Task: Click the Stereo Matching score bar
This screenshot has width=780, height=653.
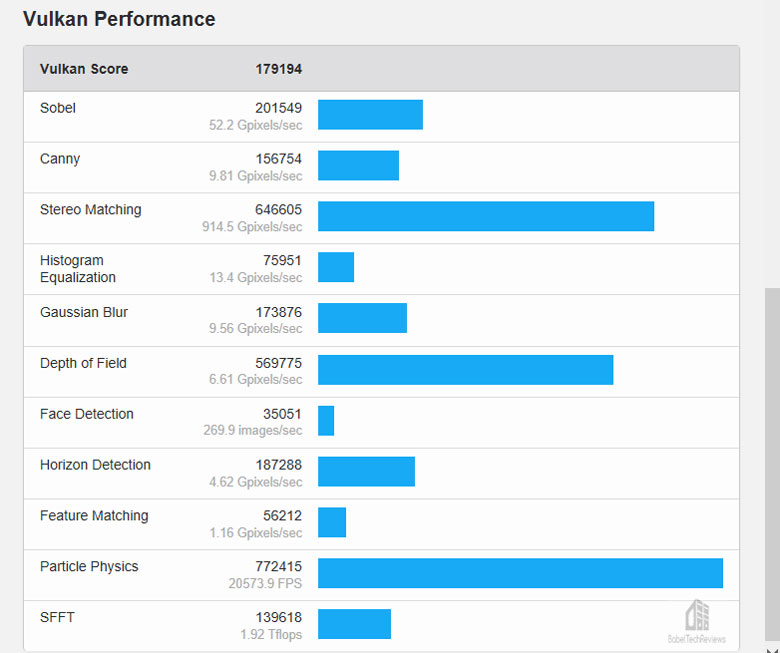Action: click(x=486, y=216)
